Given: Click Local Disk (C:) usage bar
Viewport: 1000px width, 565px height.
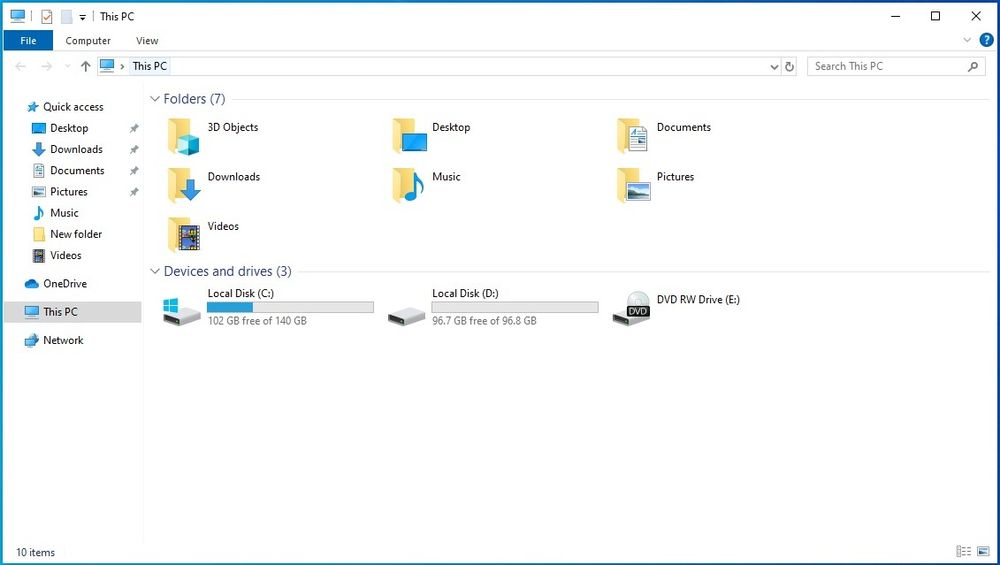Looking at the screenshot, I should [290, 307].
